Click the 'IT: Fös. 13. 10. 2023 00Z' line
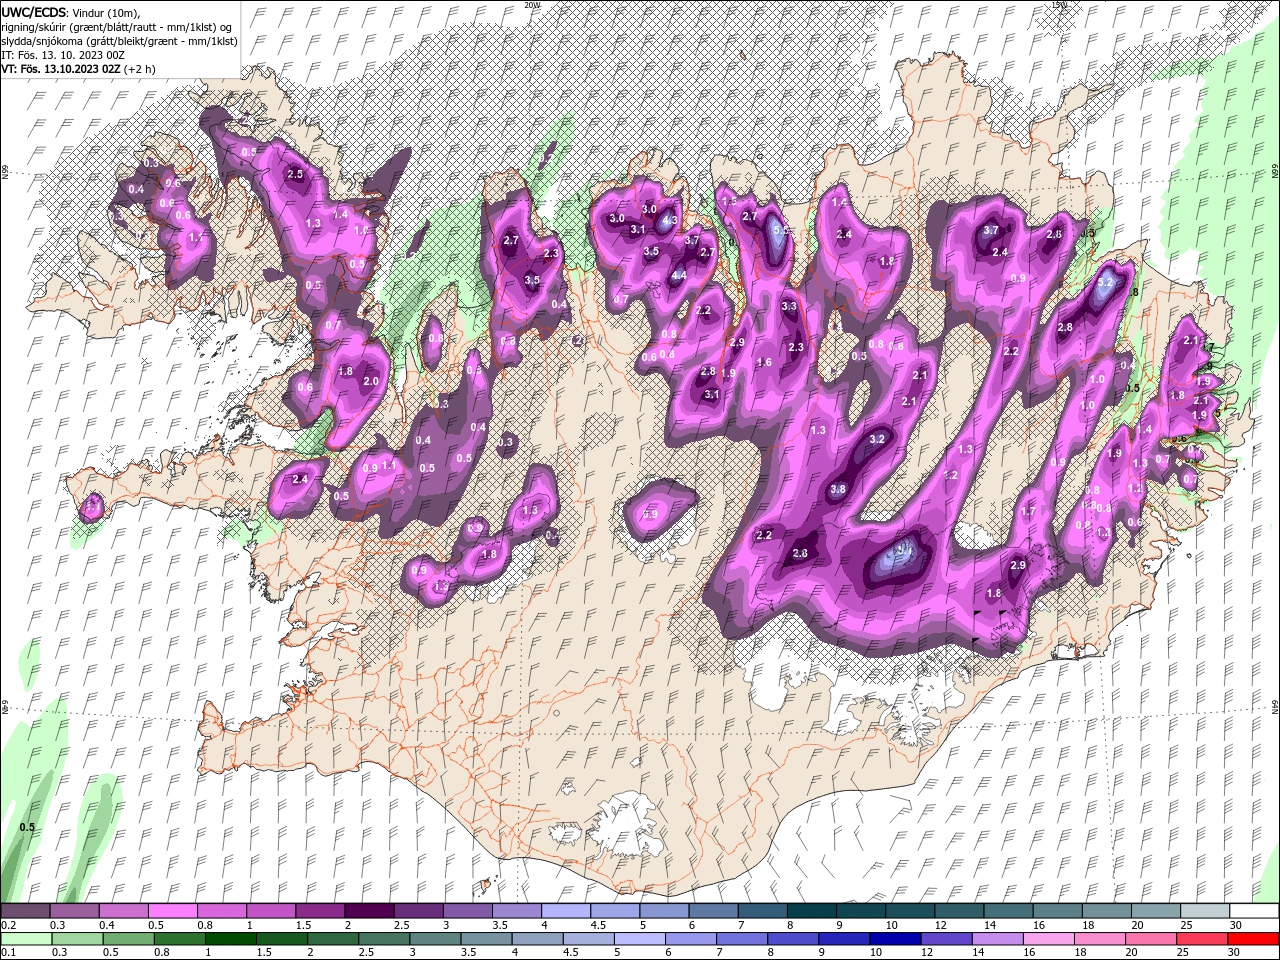Image resolution: width=1280 pixels, height=960 pixels. (62, 54)
